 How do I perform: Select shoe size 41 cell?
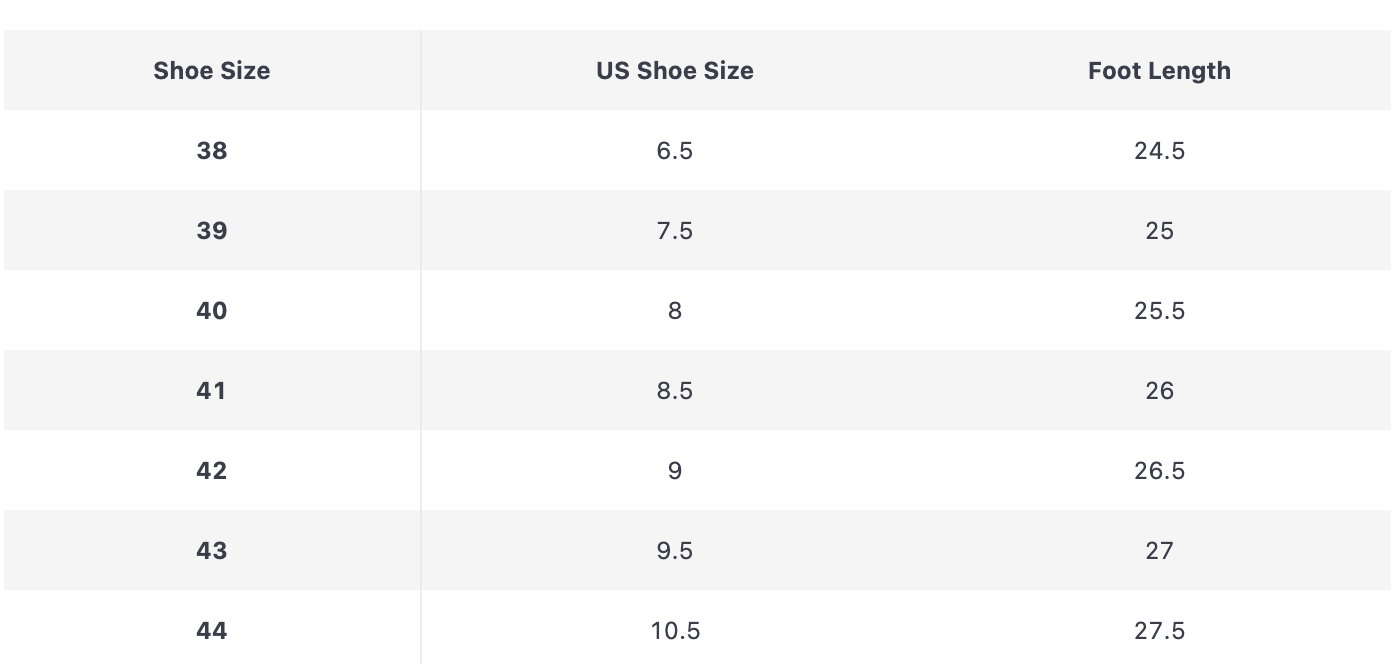(211, 391)
